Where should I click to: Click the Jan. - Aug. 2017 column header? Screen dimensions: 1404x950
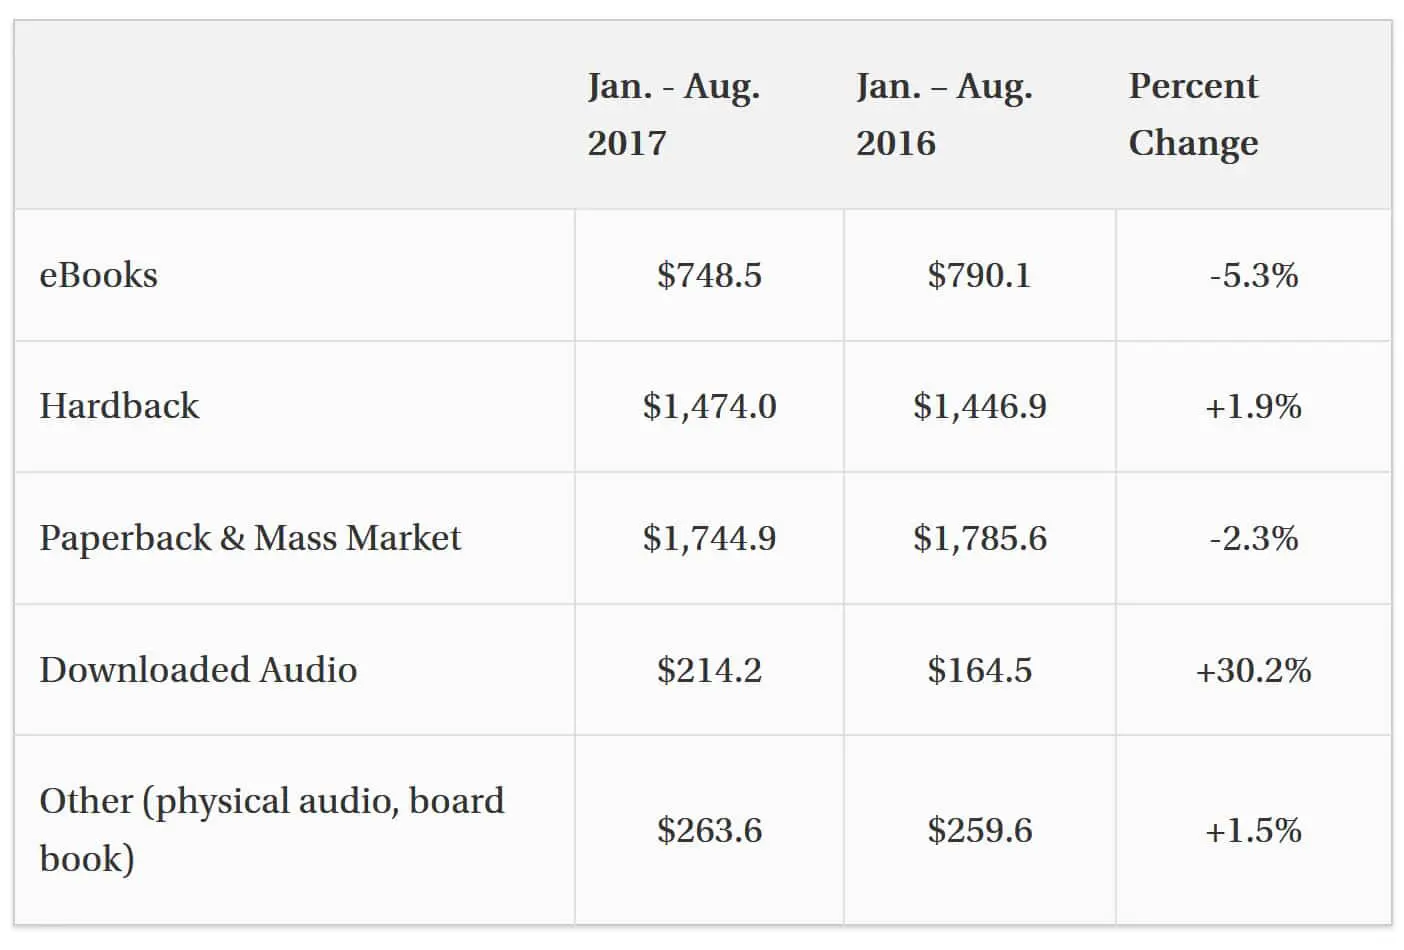point(674,114)
